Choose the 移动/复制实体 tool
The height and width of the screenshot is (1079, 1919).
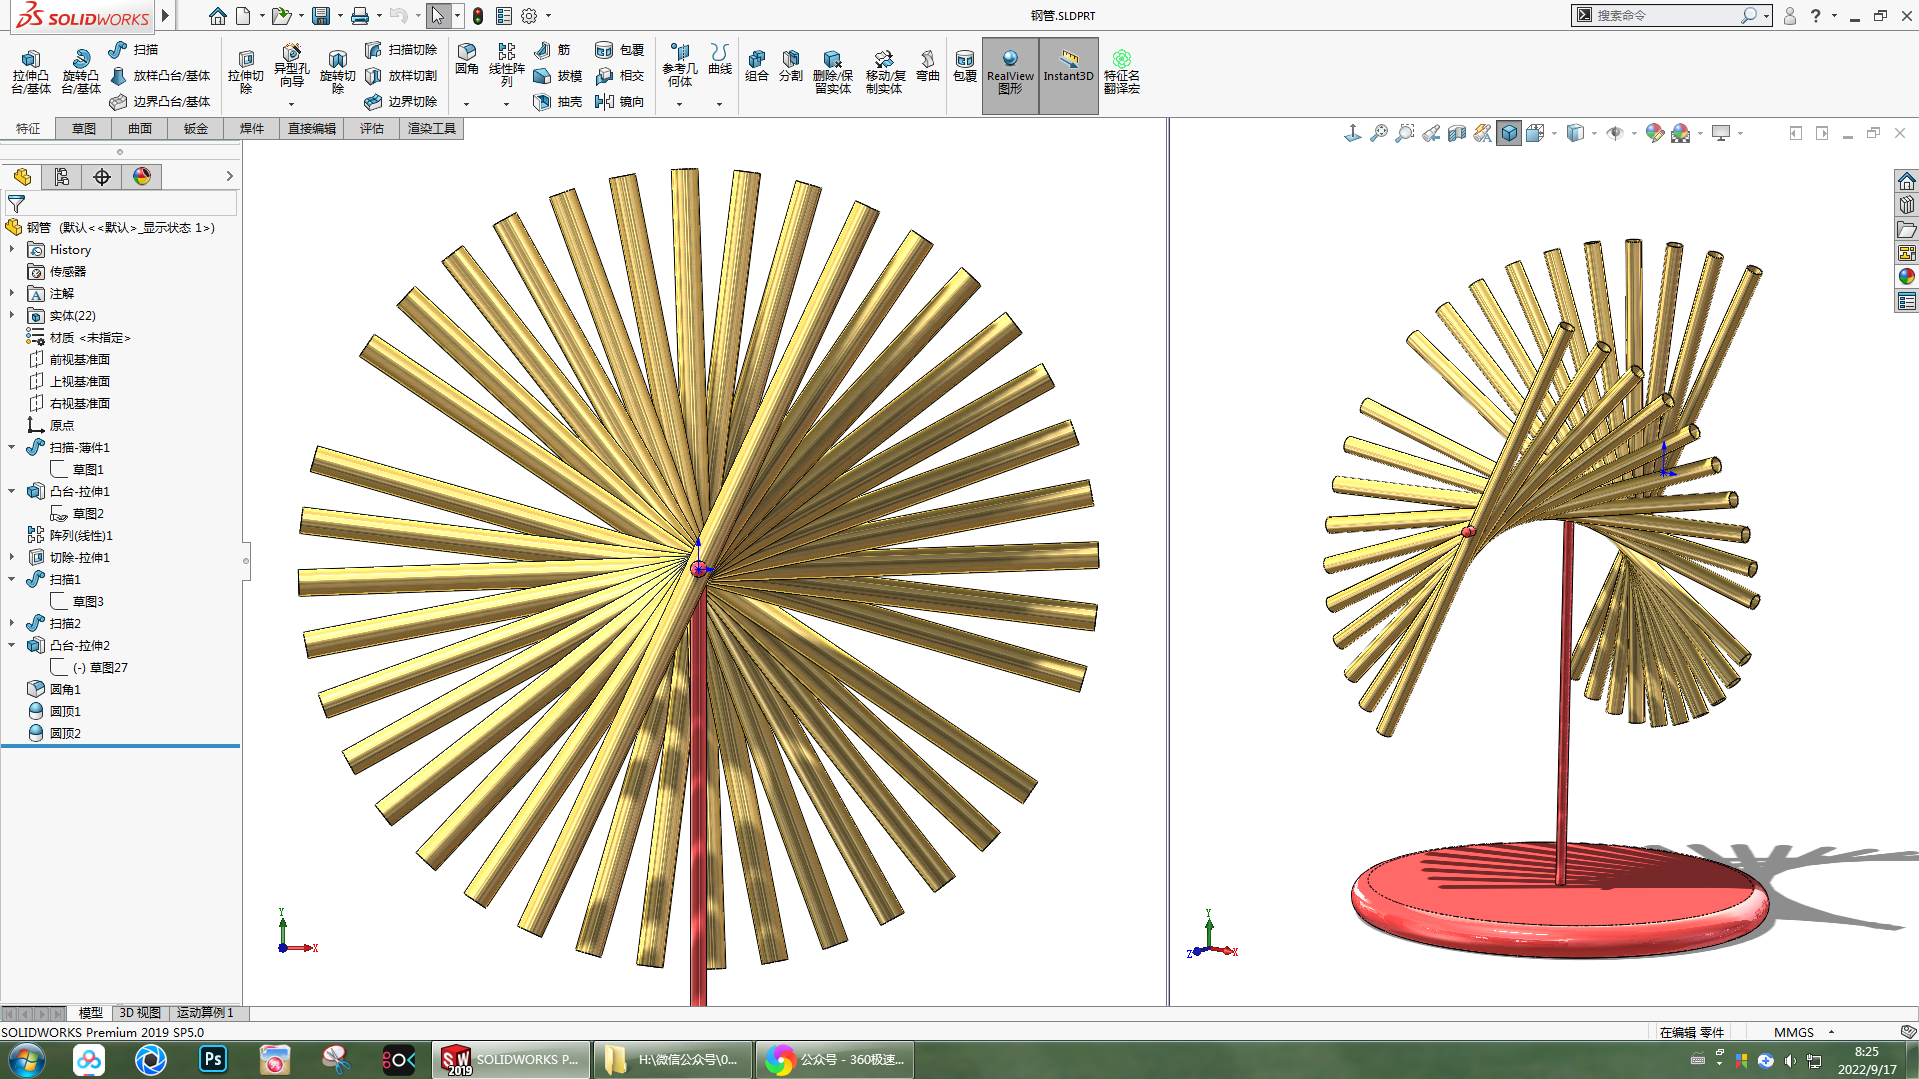(885, 72)
